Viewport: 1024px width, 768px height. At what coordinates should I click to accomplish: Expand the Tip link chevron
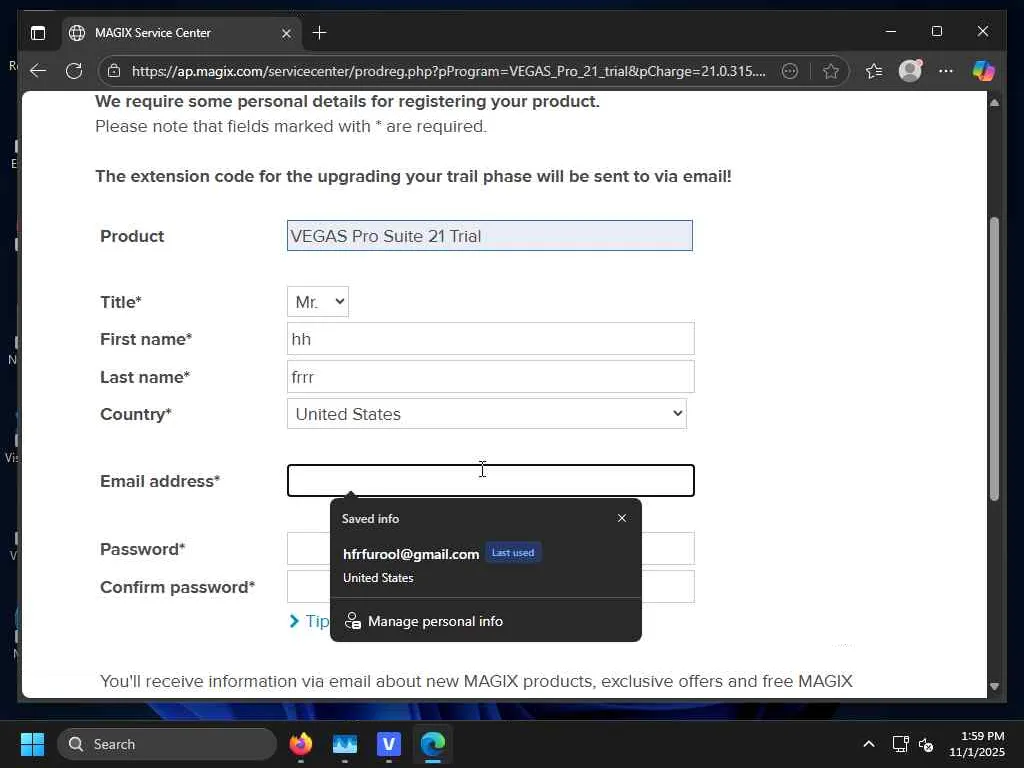(294, 621)
